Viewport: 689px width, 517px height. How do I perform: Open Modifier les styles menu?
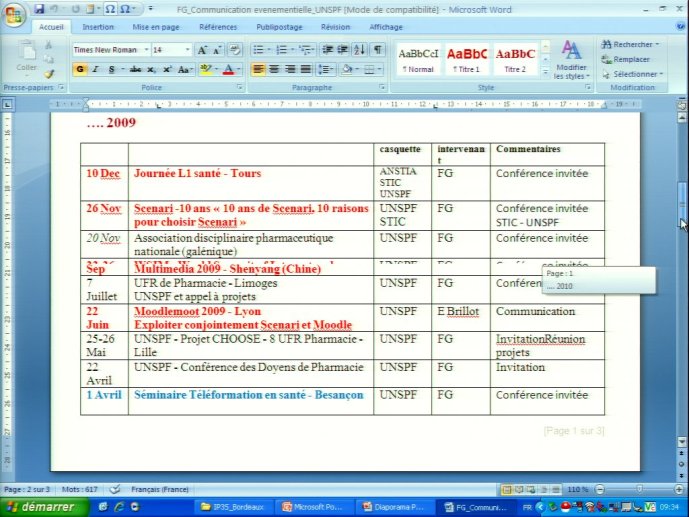pos(571,59)
